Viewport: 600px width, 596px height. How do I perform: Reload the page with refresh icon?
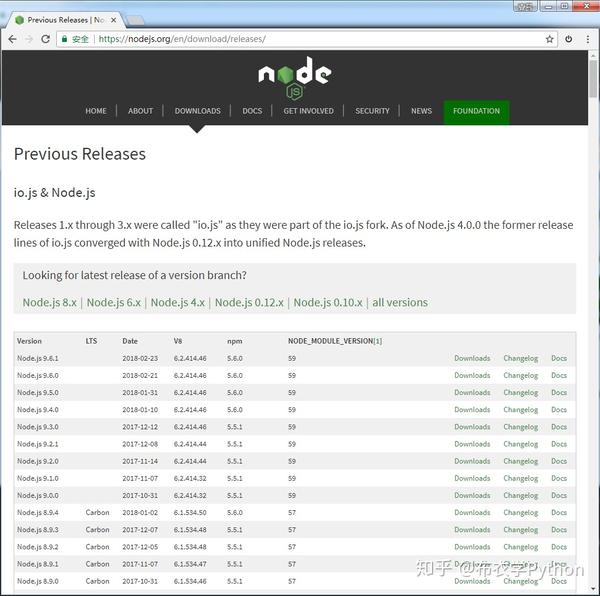point(46,39)
